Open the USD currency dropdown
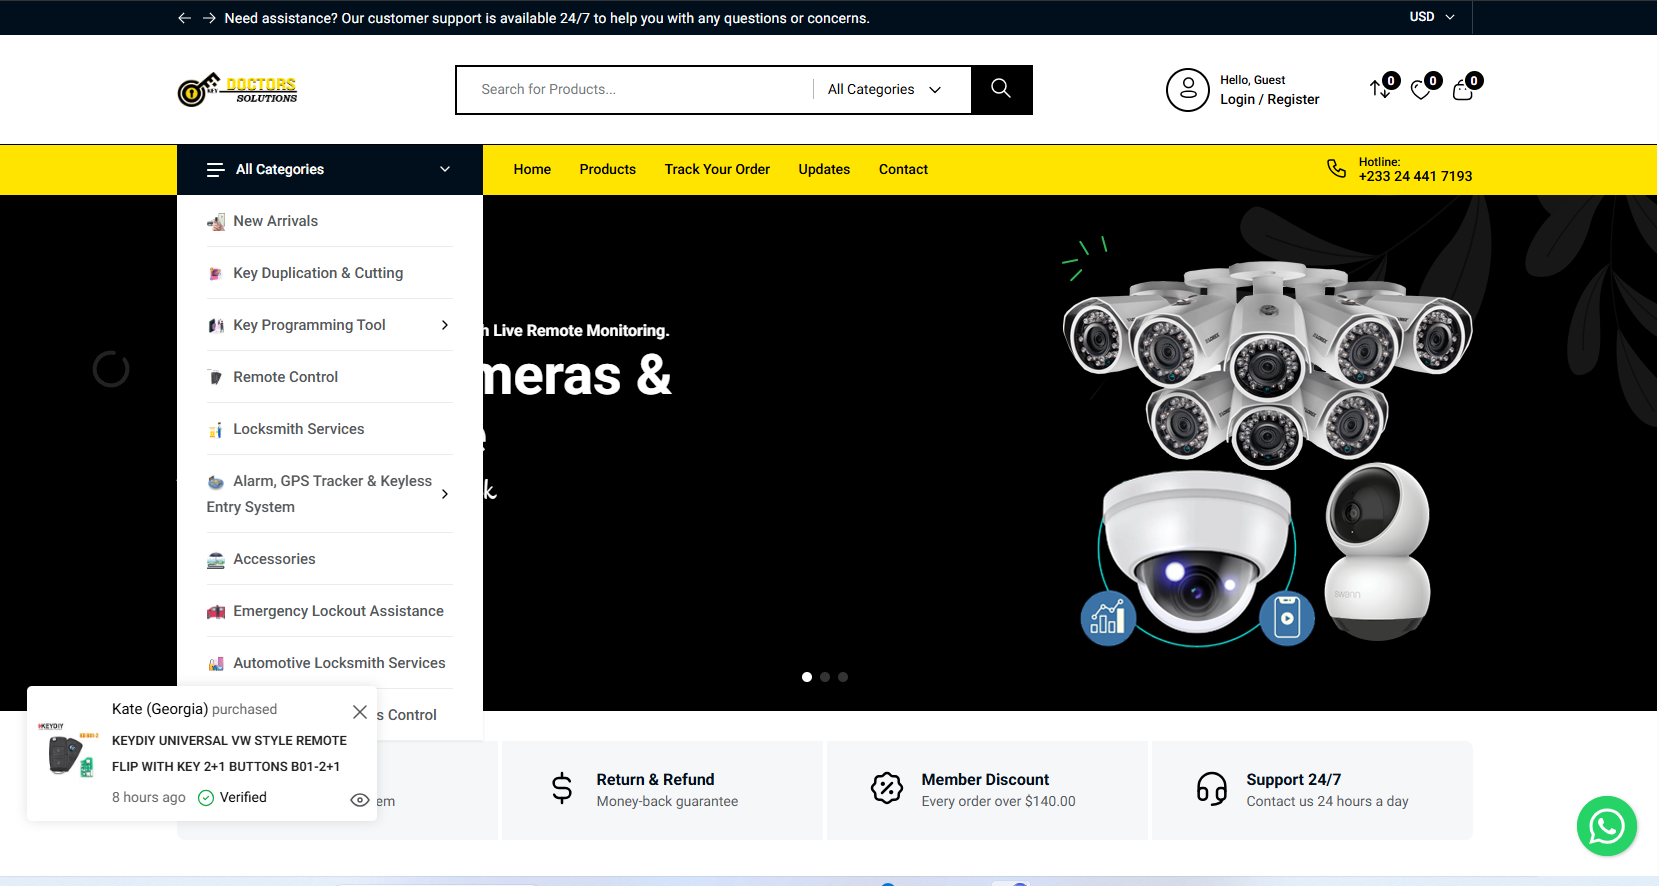The image size is (1659, 886). point(1432,17)
